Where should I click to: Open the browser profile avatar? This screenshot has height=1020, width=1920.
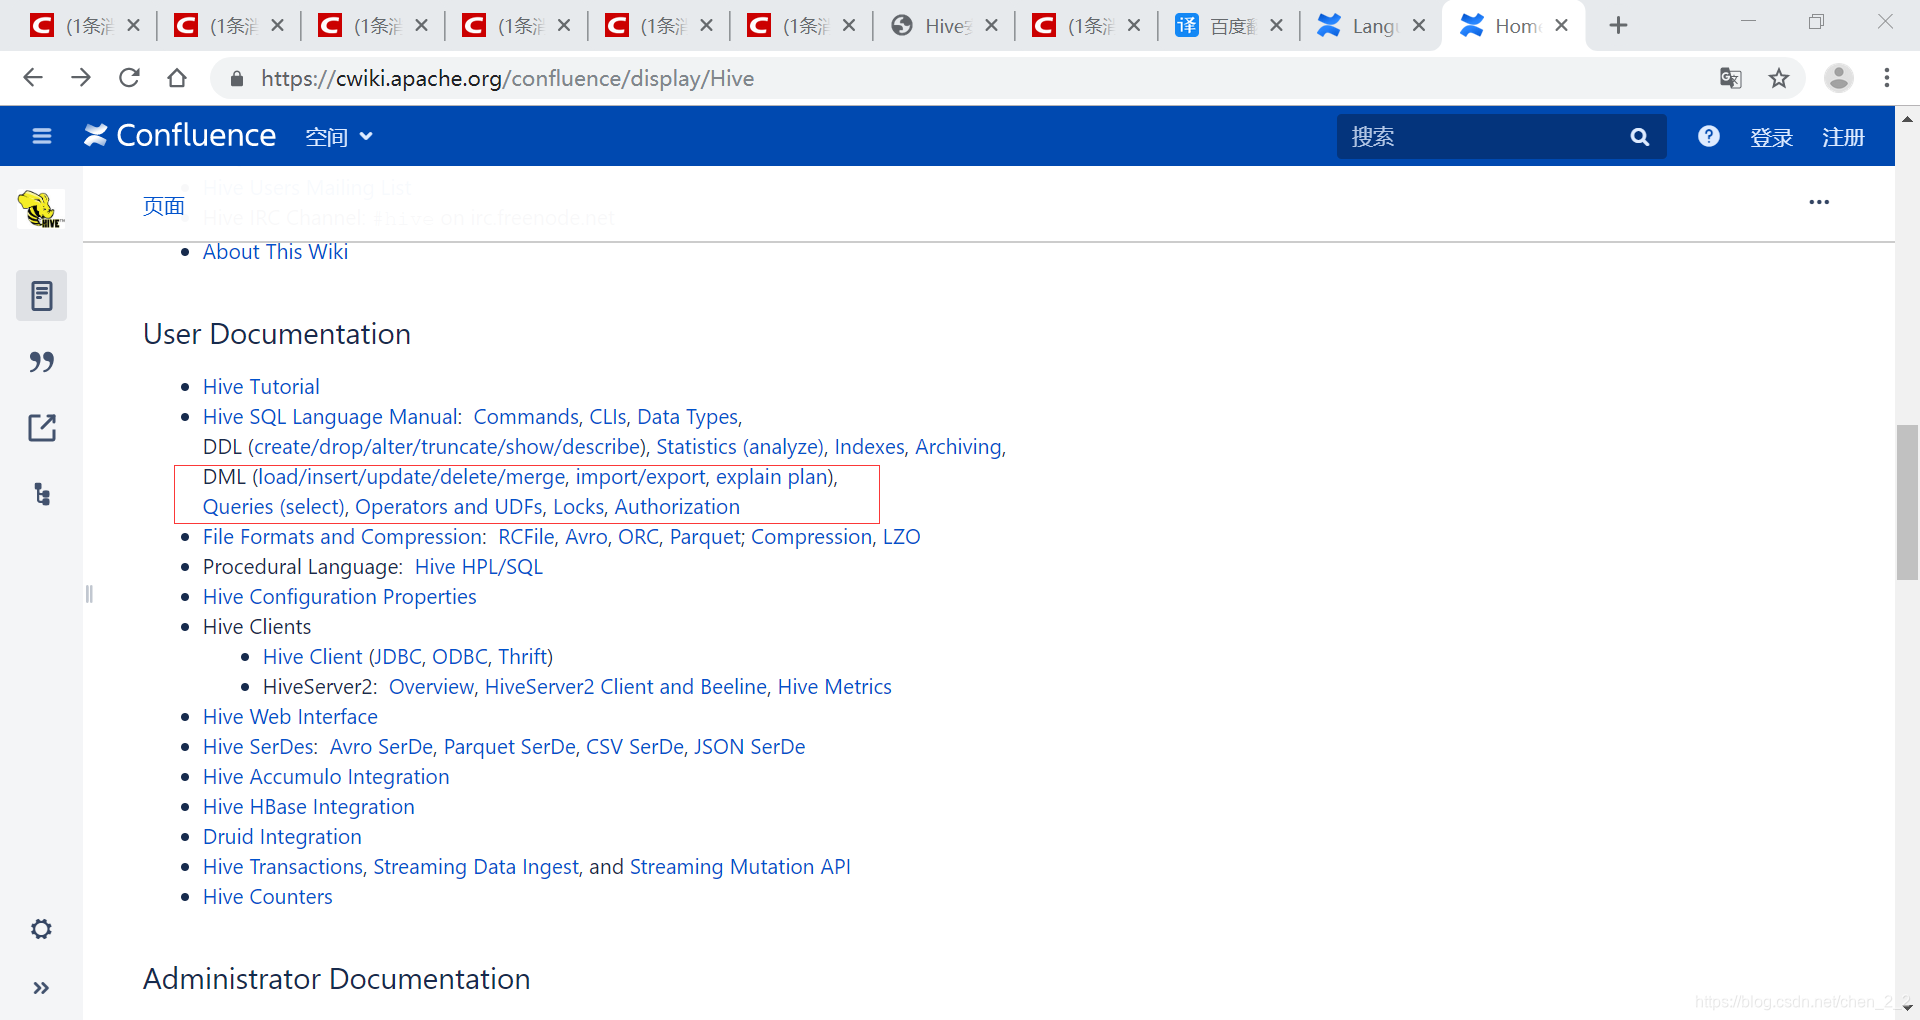(1839, 78)
